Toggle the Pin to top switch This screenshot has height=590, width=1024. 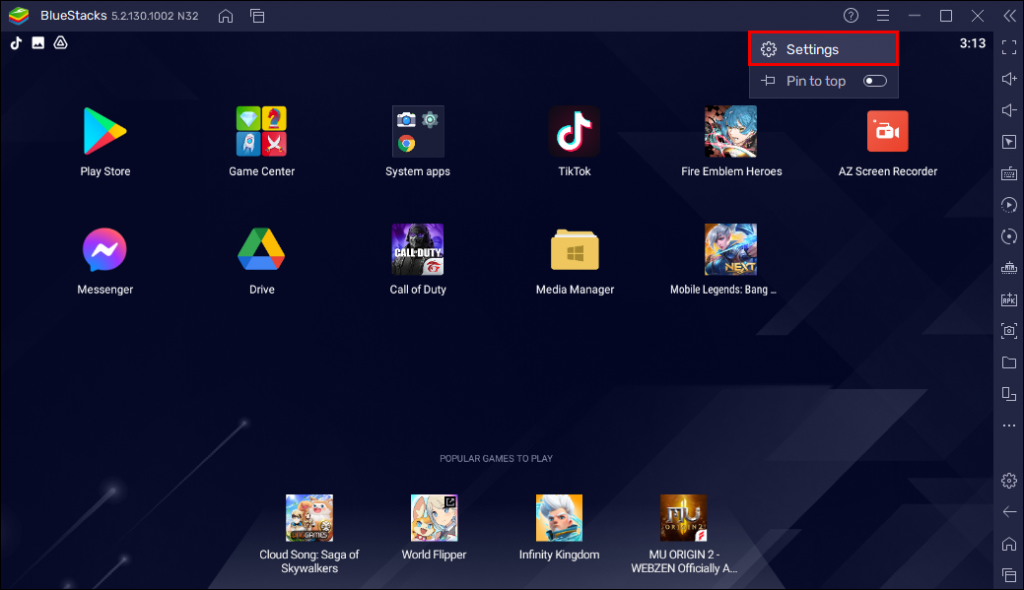[x=874, y=81]
